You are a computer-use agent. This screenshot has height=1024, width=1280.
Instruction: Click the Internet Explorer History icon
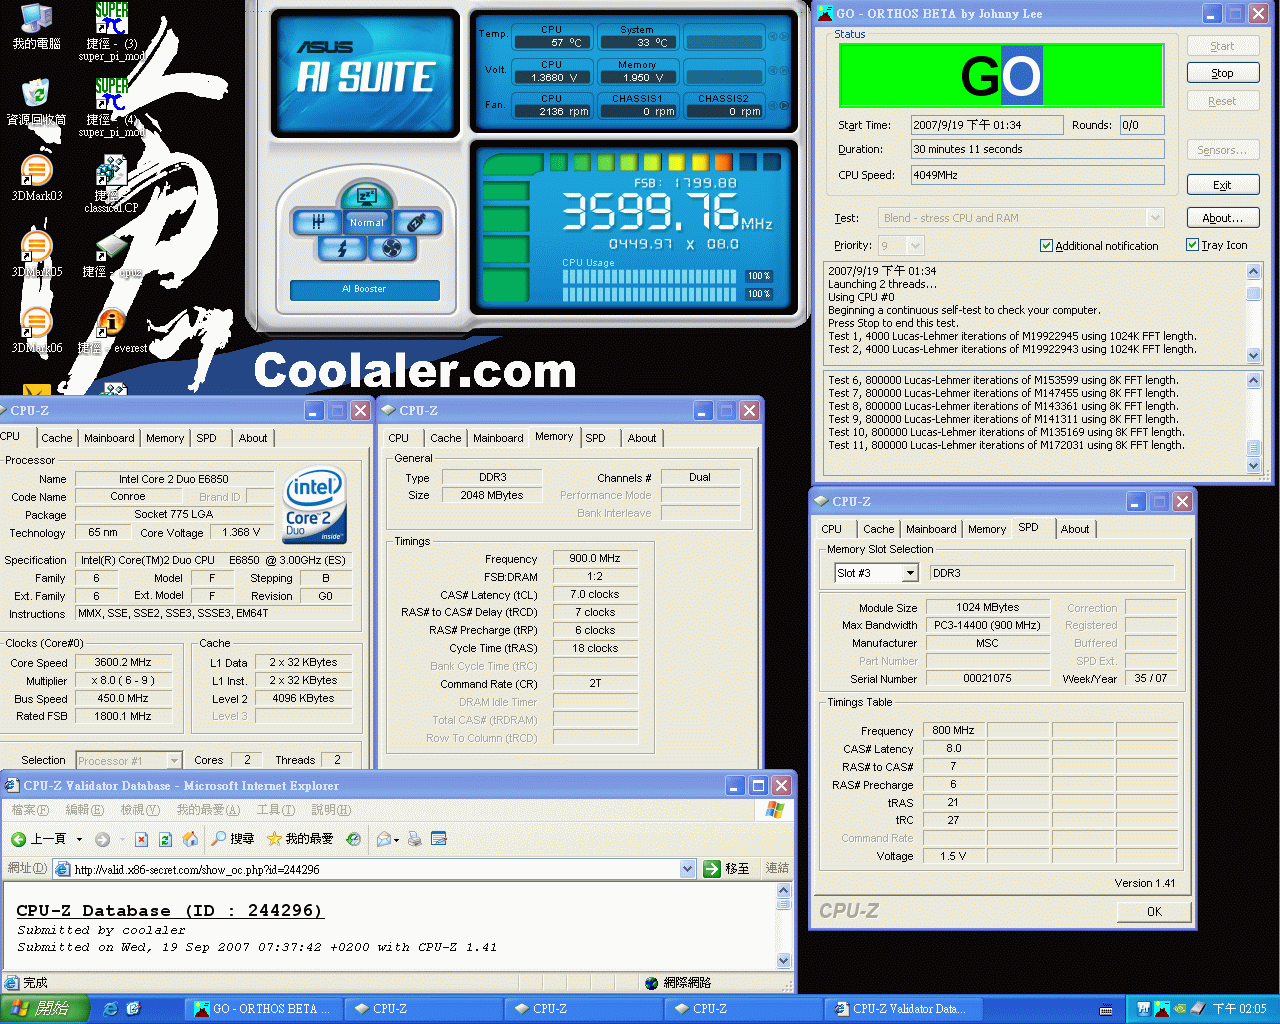point(353,839)
